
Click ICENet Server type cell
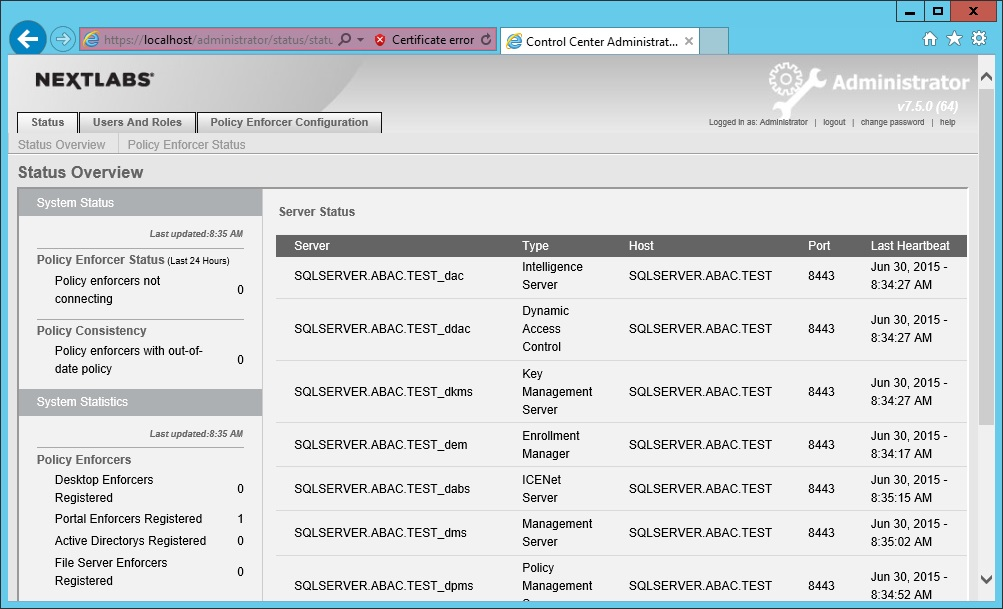click(541, 489)
